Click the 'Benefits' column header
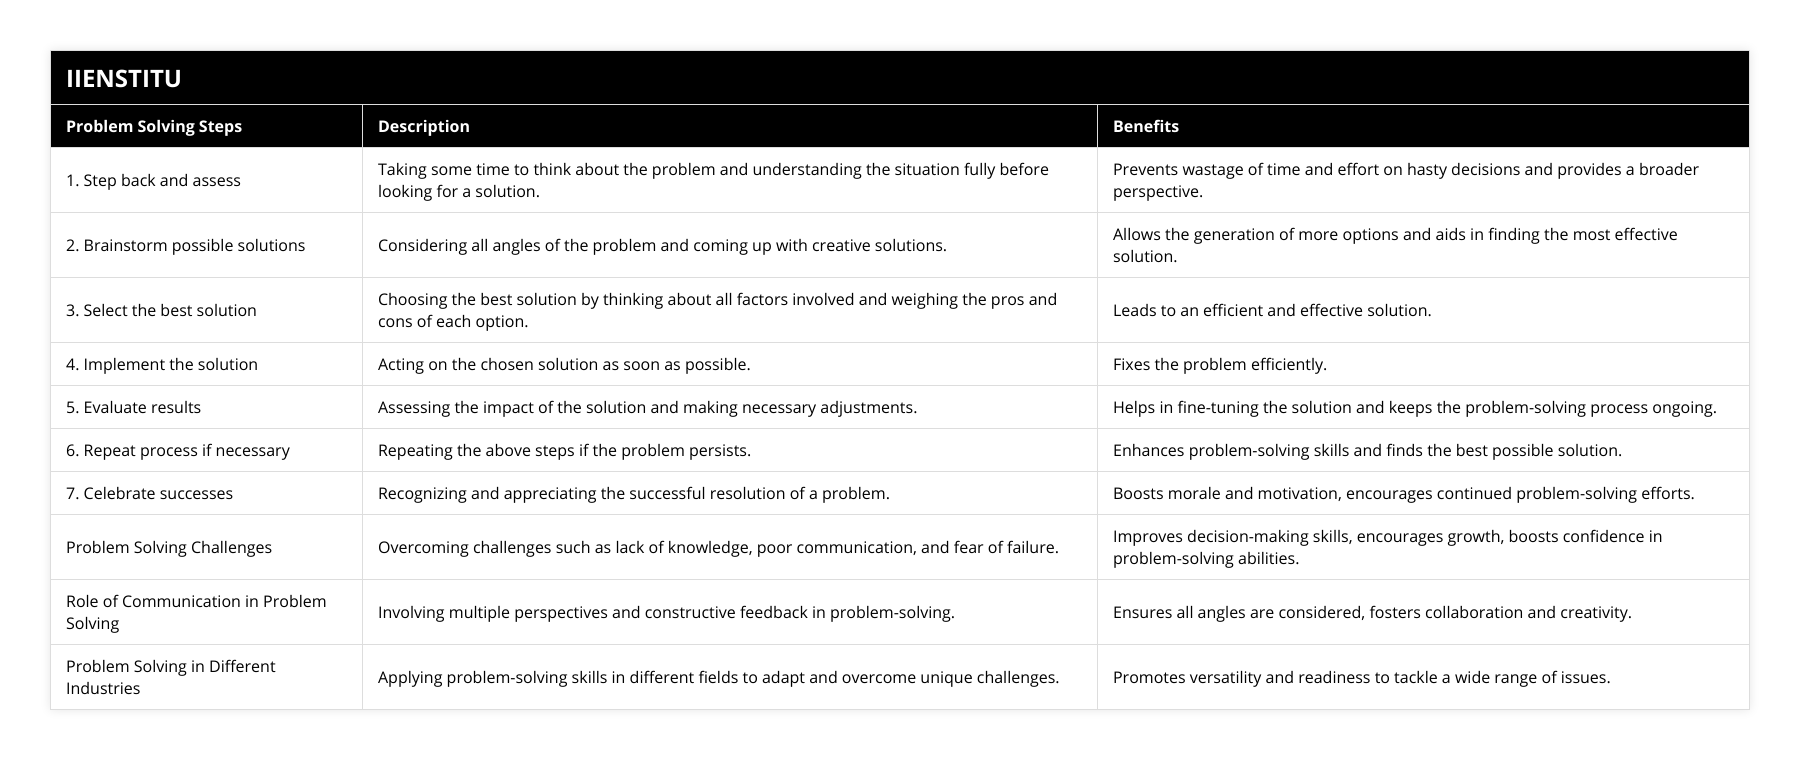The width and height of the screenshot is (1800, 760). tap(1146, 126)
